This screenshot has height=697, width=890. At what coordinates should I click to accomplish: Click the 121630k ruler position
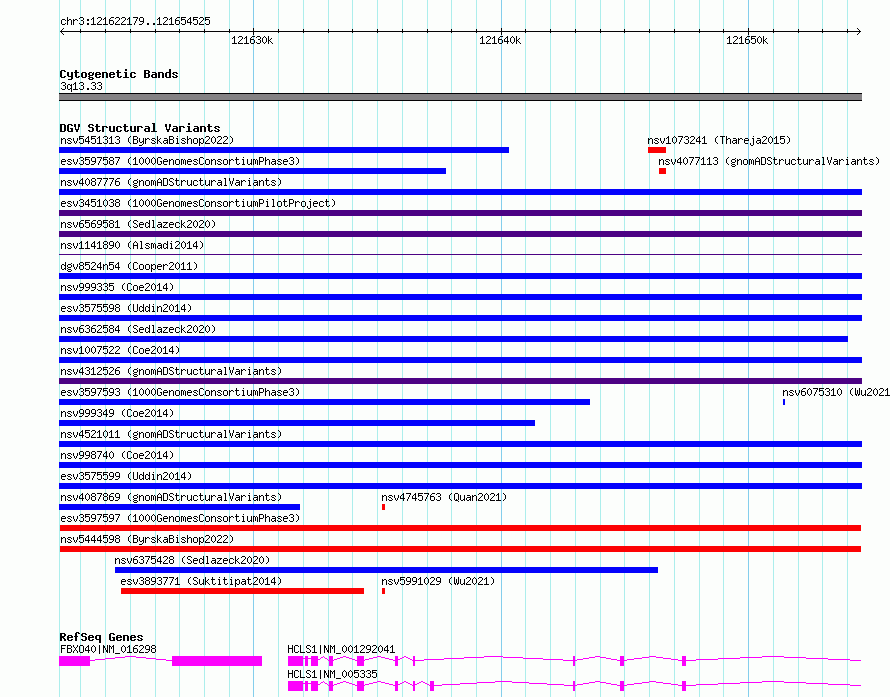click(x=252, y=40)
